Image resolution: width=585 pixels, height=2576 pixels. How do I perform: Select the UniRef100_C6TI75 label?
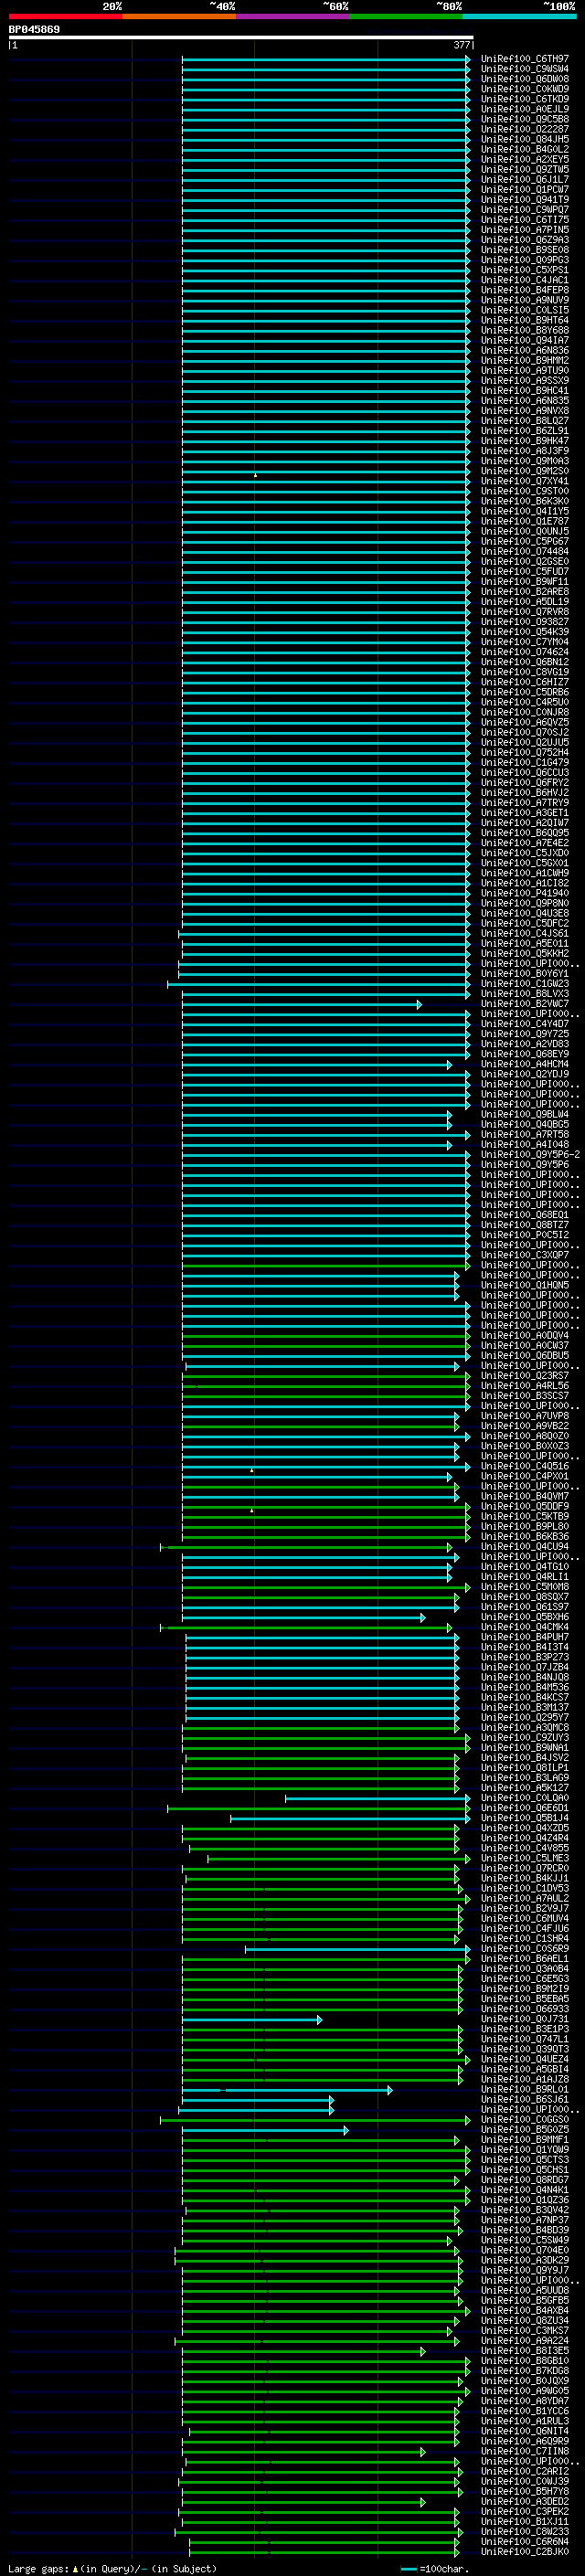(524, 220)
